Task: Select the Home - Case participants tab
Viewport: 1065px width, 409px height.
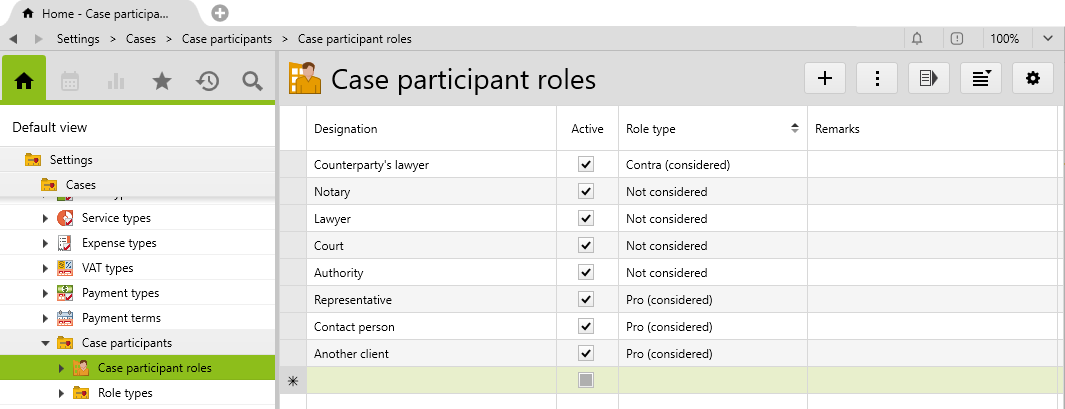Action: click(x=100, y=13)
